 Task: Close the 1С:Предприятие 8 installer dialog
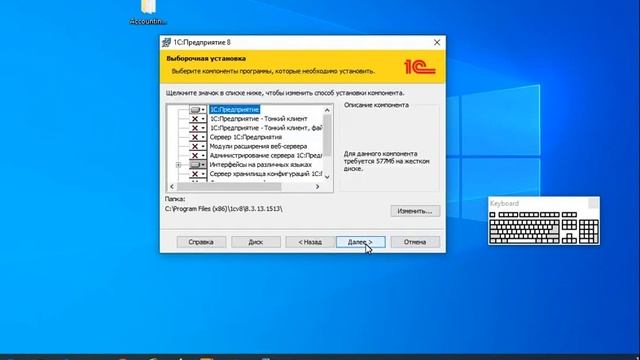[437, 42]
